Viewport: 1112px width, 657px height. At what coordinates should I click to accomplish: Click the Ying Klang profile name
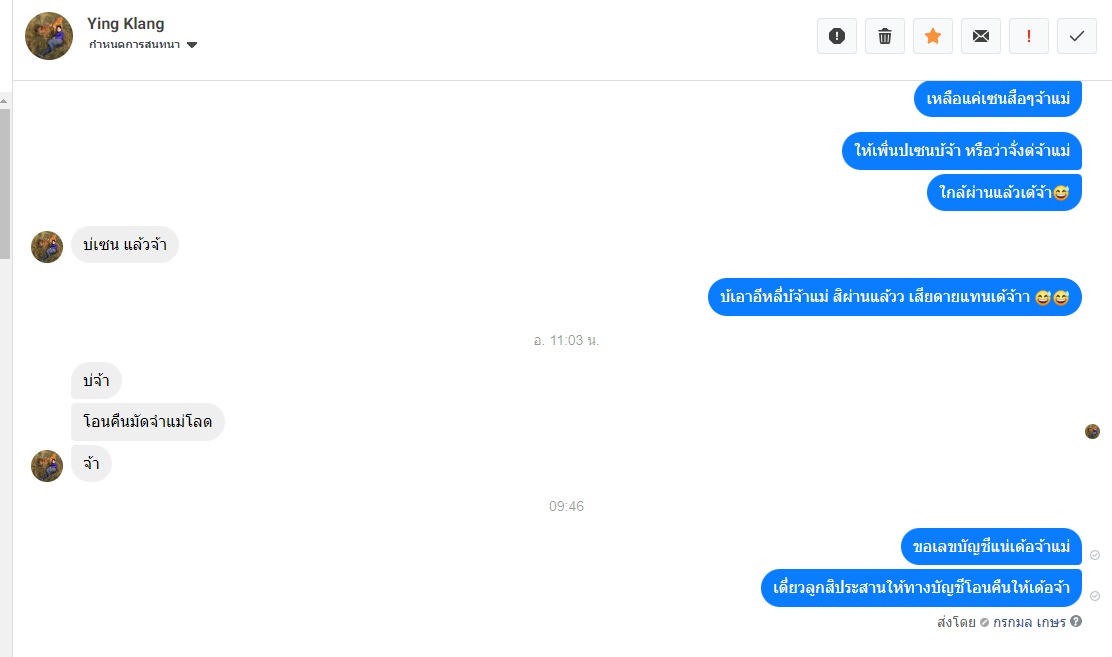tap(126, 23)
